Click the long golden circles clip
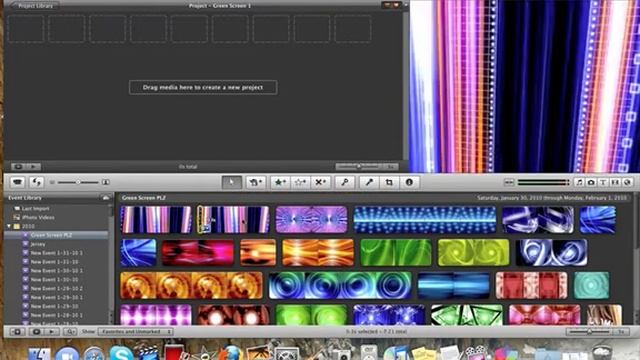This screenshot has width=640, height=360. tap(191, 285)
